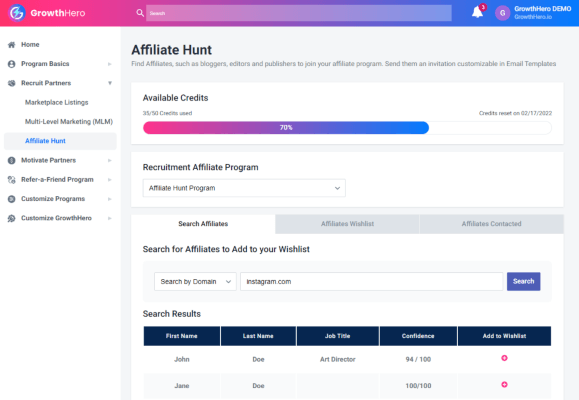Viewport: 579px width, 400px height.
Task: Open the notifications bell icon
Action: pyautogui.click(x=477, y=13)
